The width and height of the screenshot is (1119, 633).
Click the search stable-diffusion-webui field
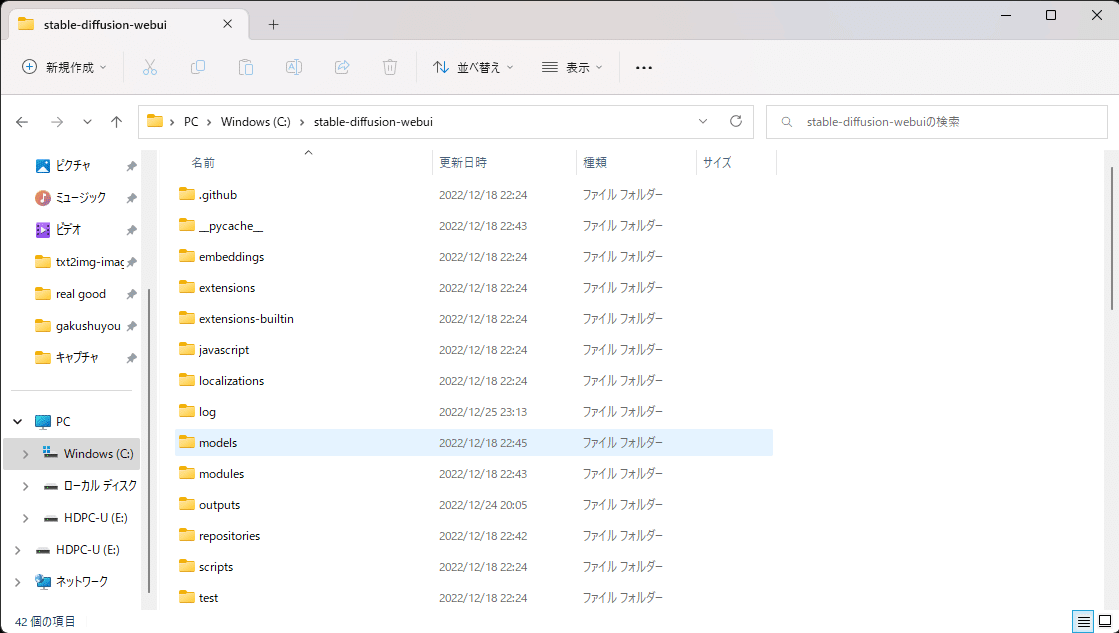[x=937, y=122]
